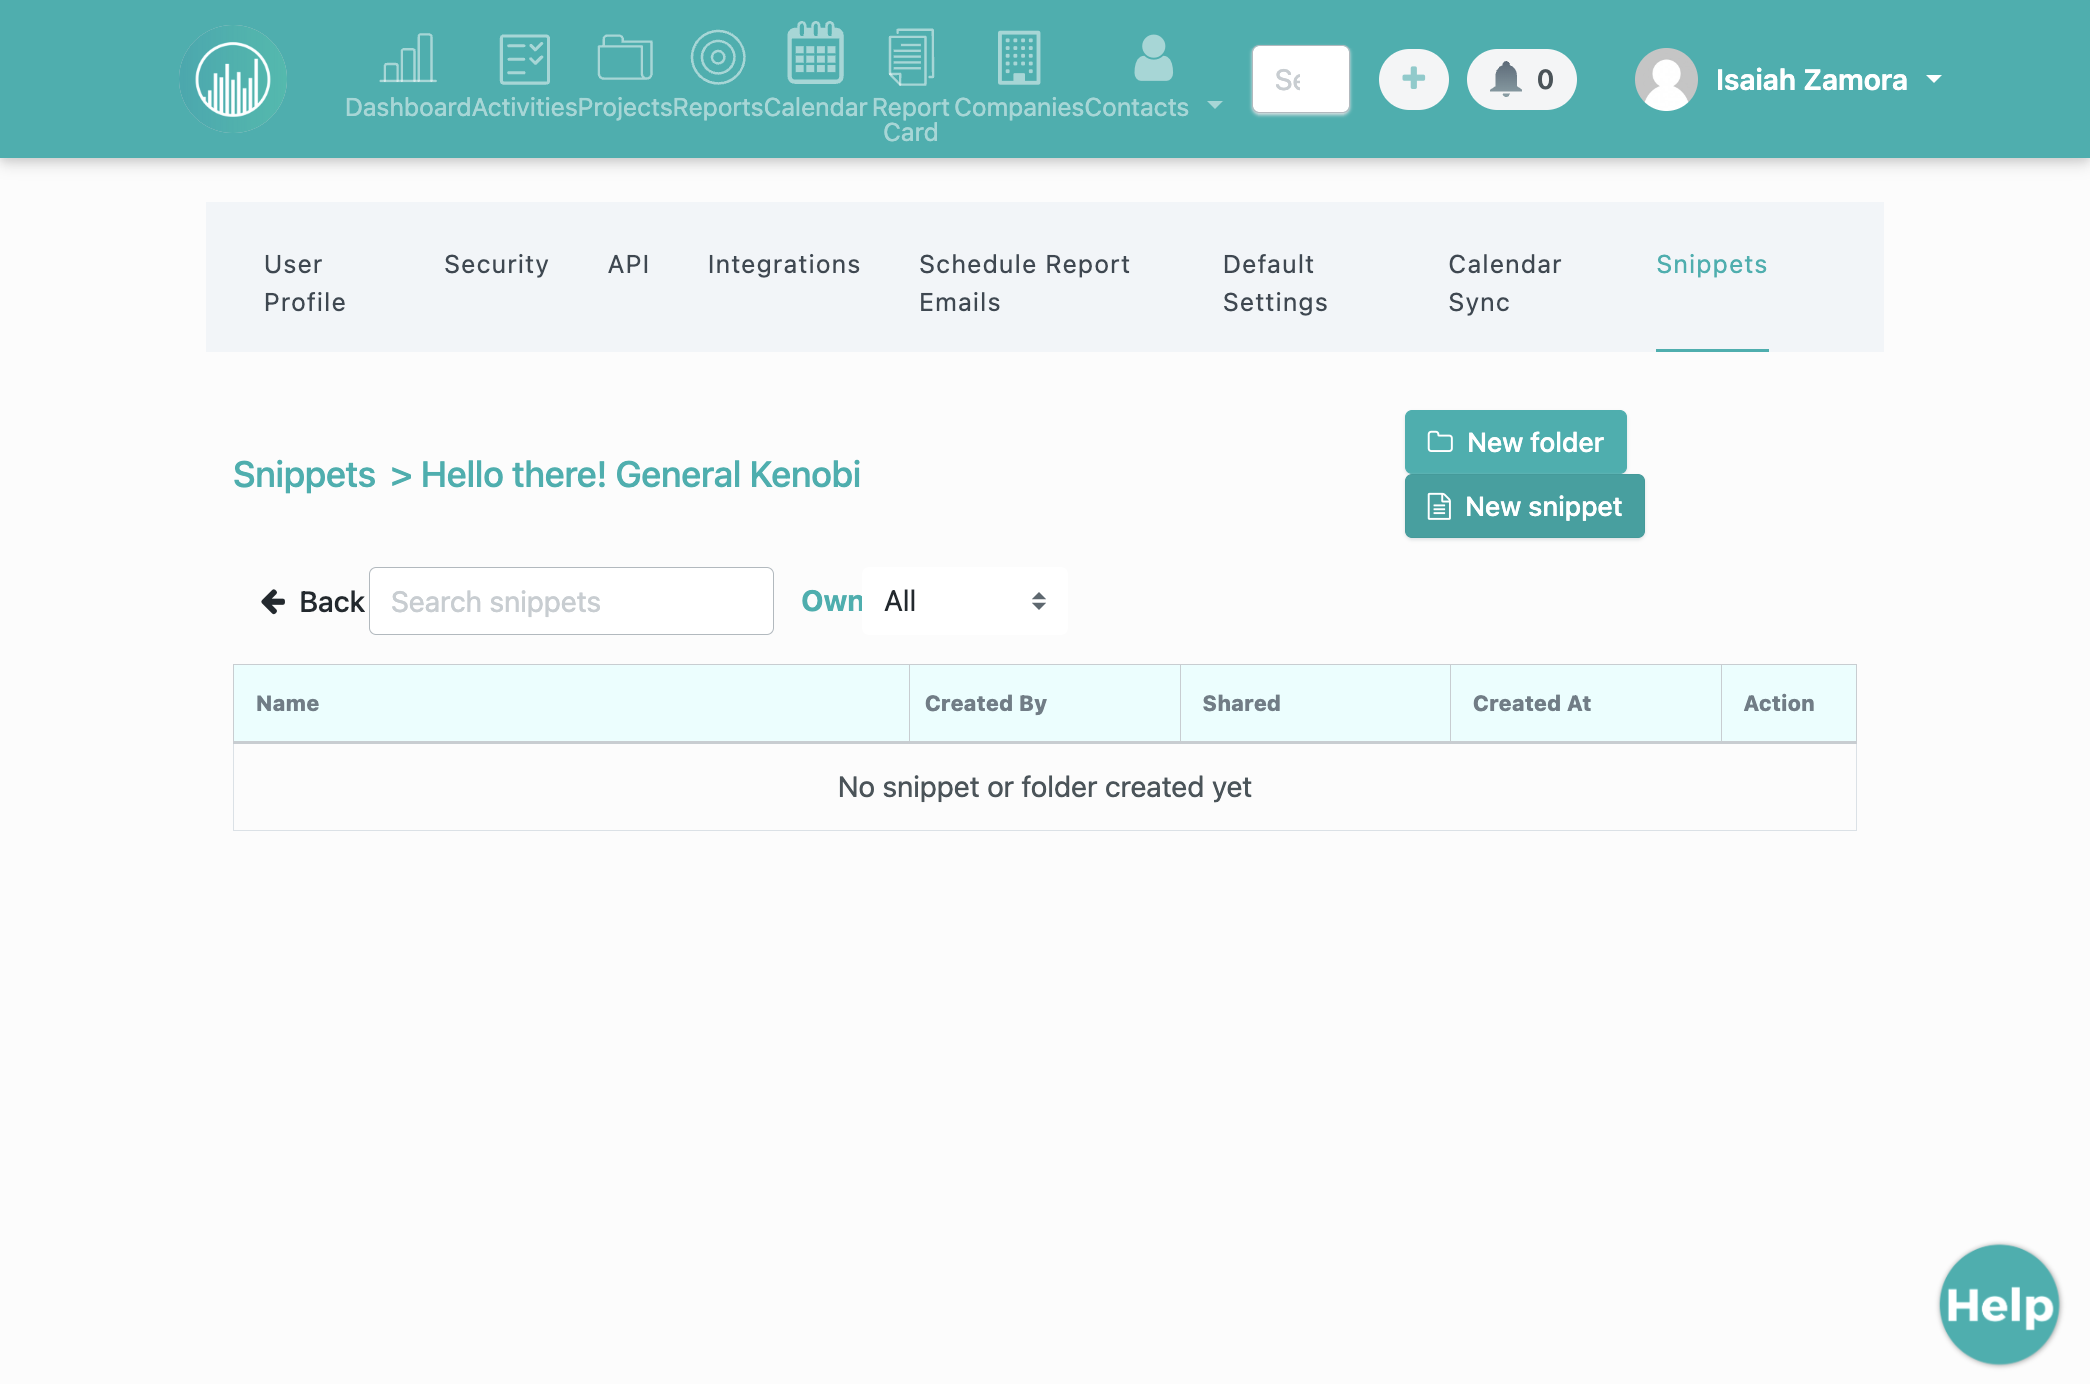The width and height of the screenshot is (2090, 1384).
Task: Switch to the User Profile tab
Action: point(305,283)
